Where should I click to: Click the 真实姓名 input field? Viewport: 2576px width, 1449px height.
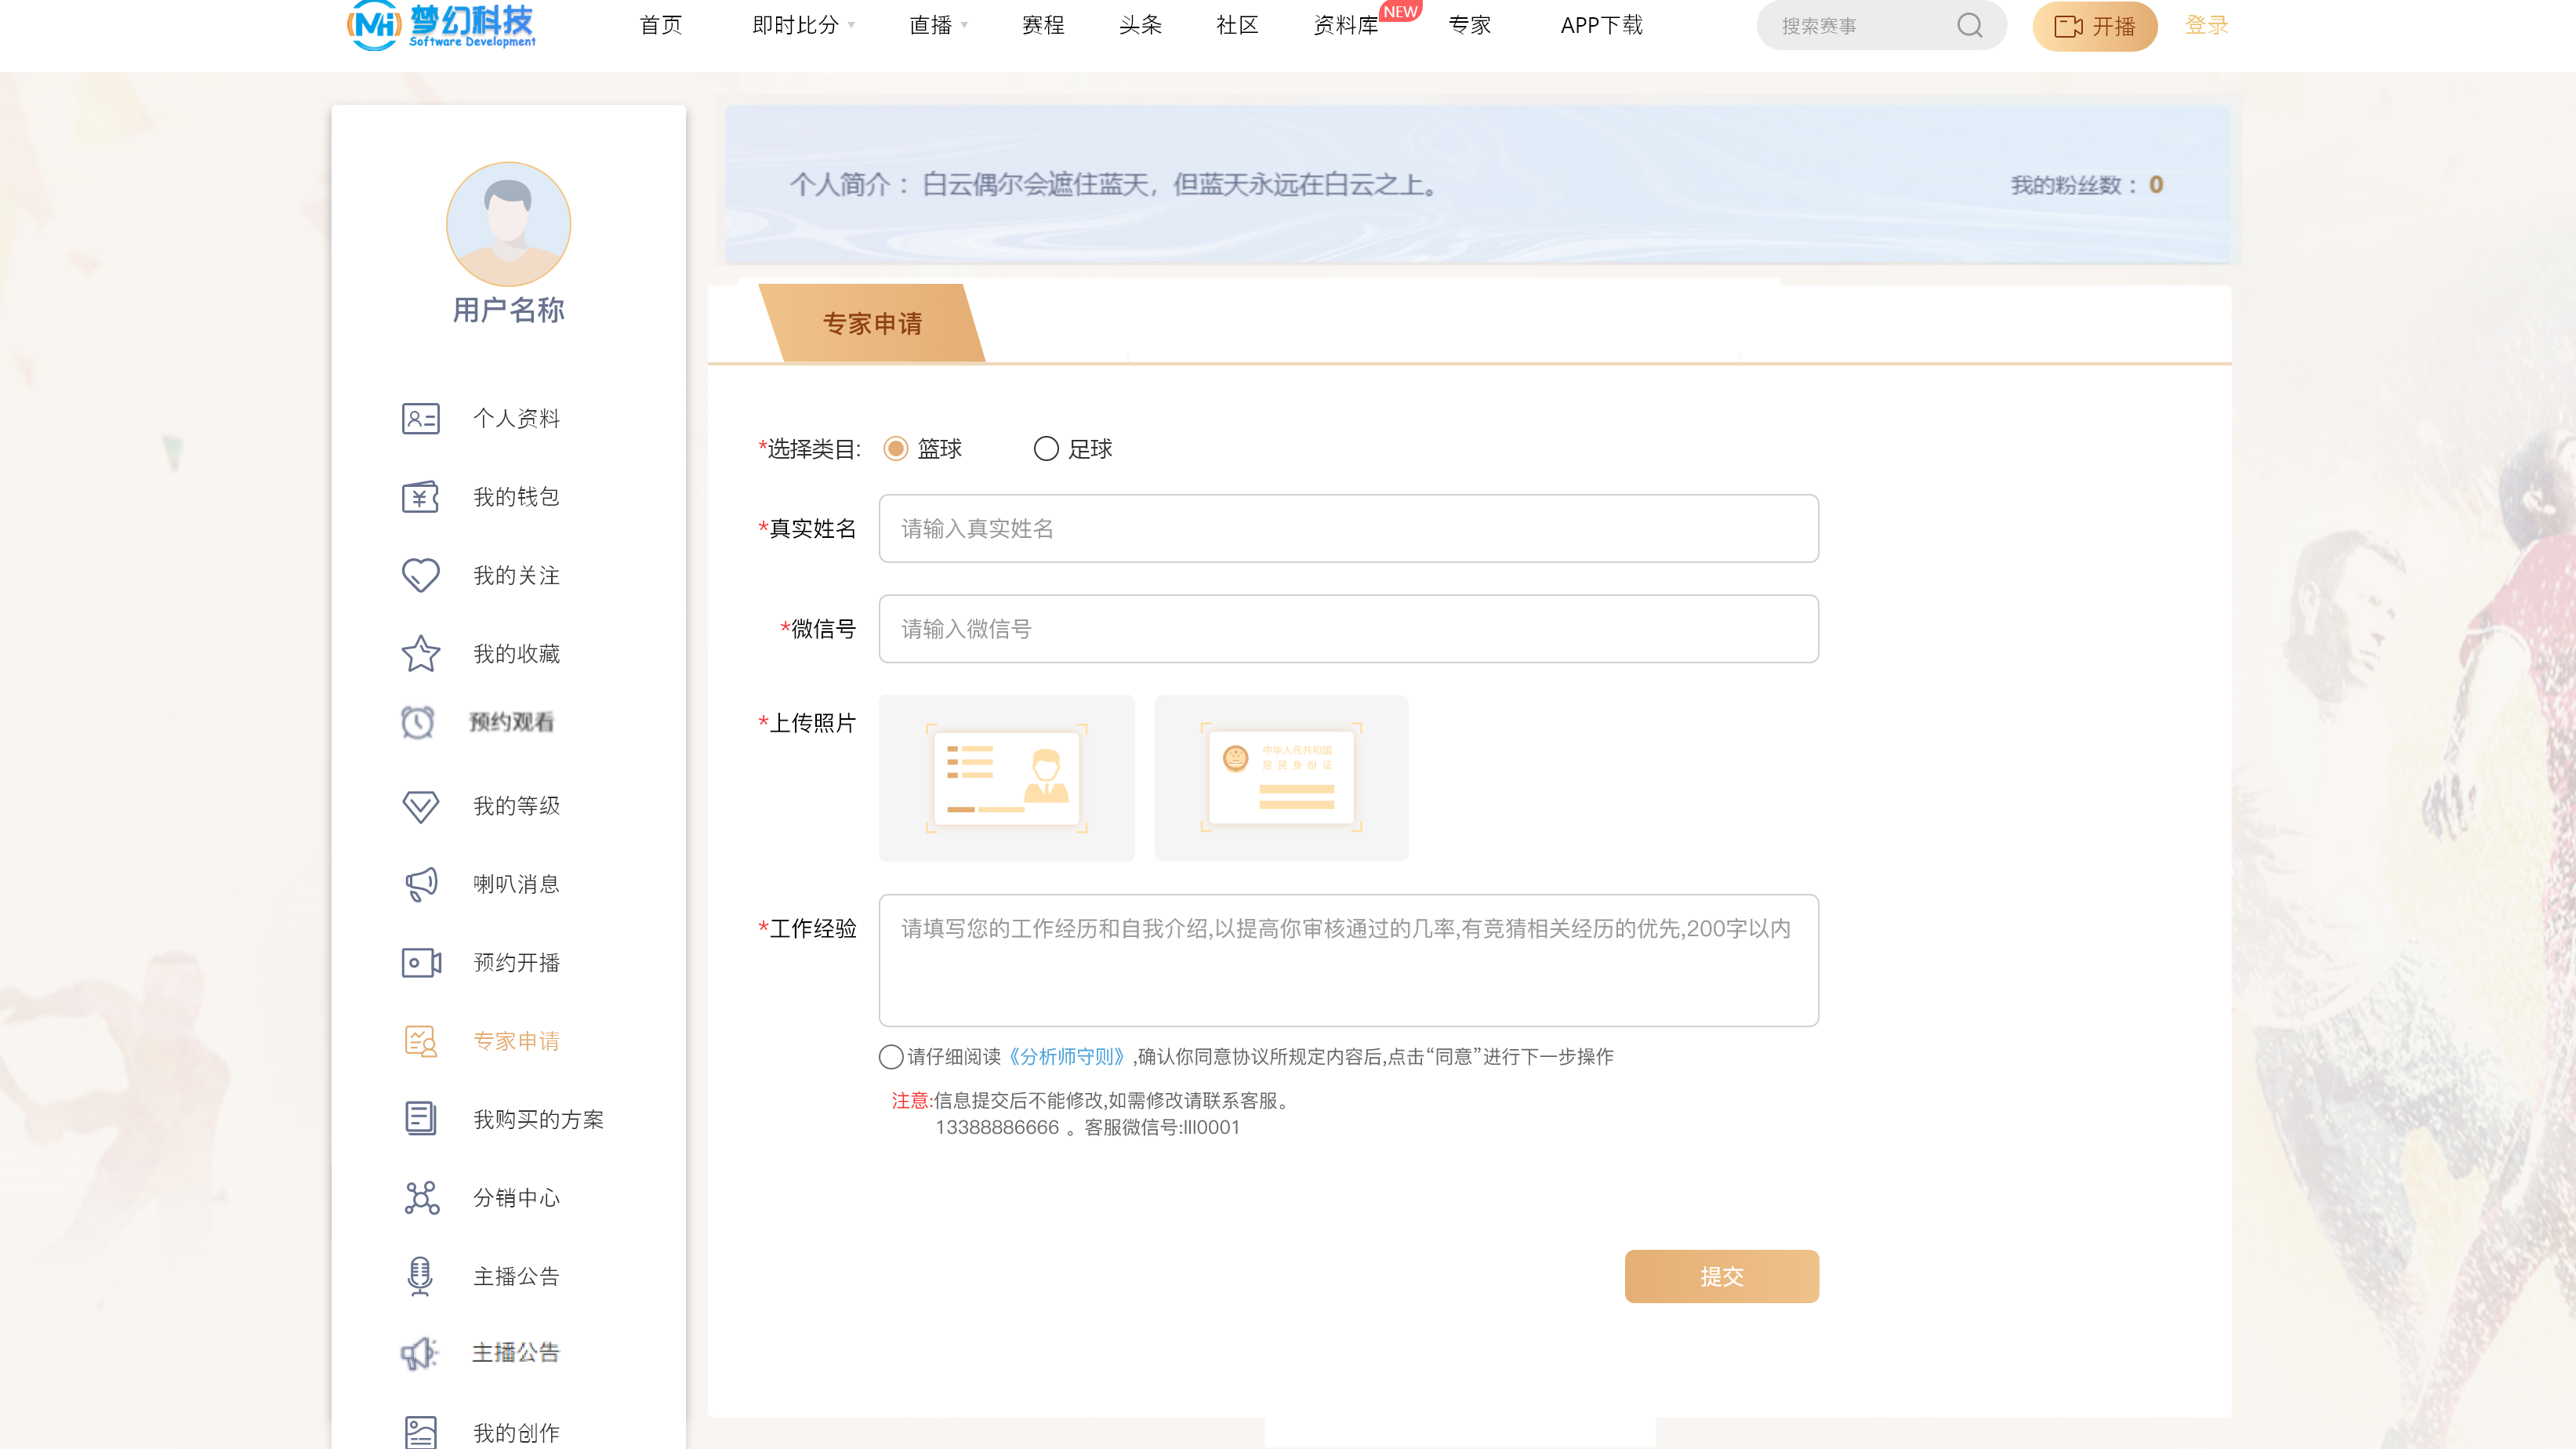click(x=1348, y=529)
